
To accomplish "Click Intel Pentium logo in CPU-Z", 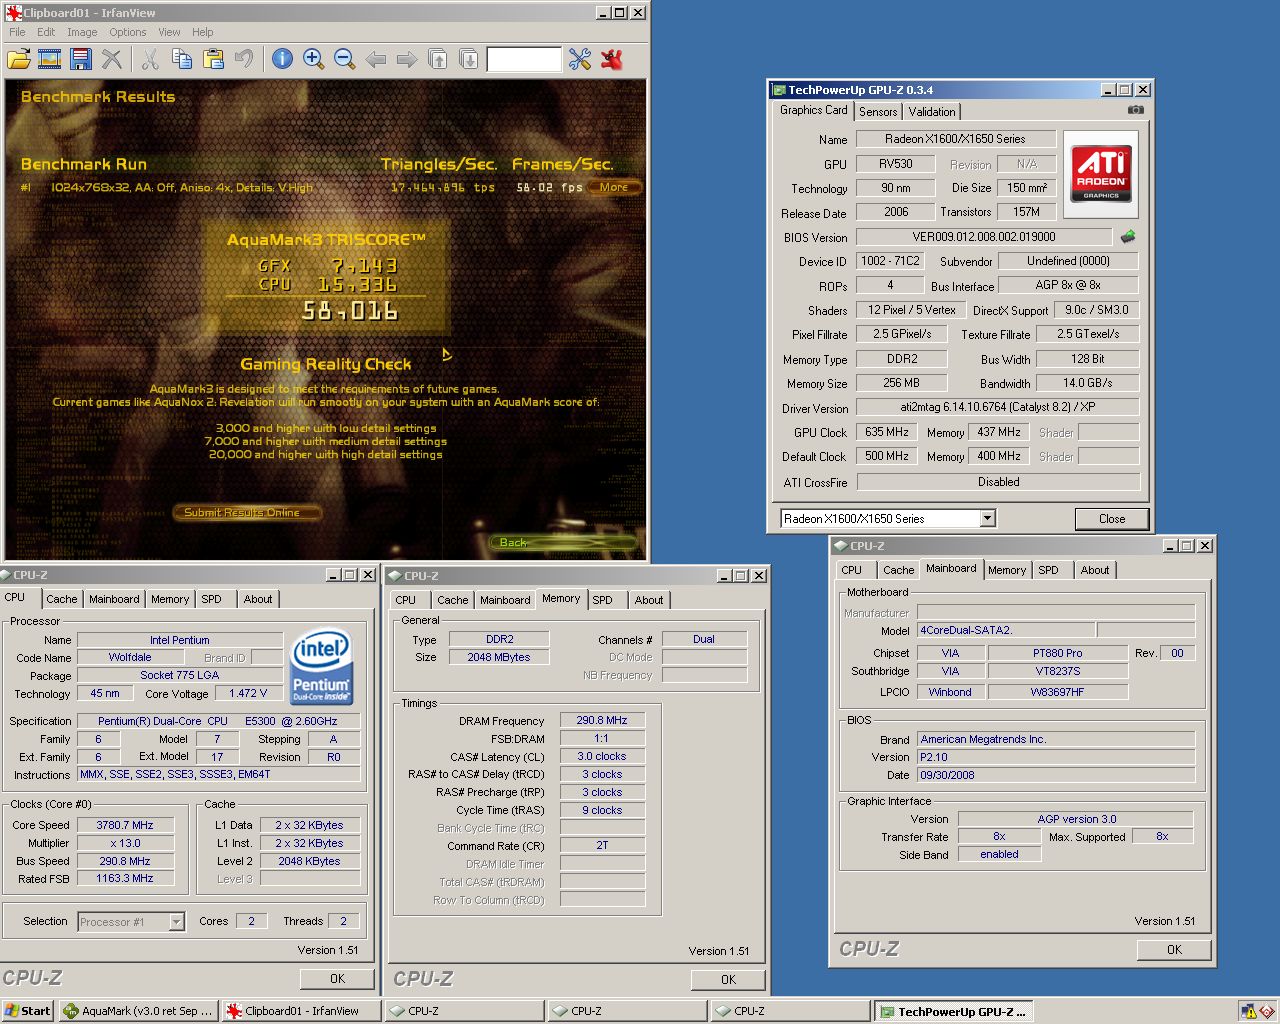I will (x=321, y=666).
